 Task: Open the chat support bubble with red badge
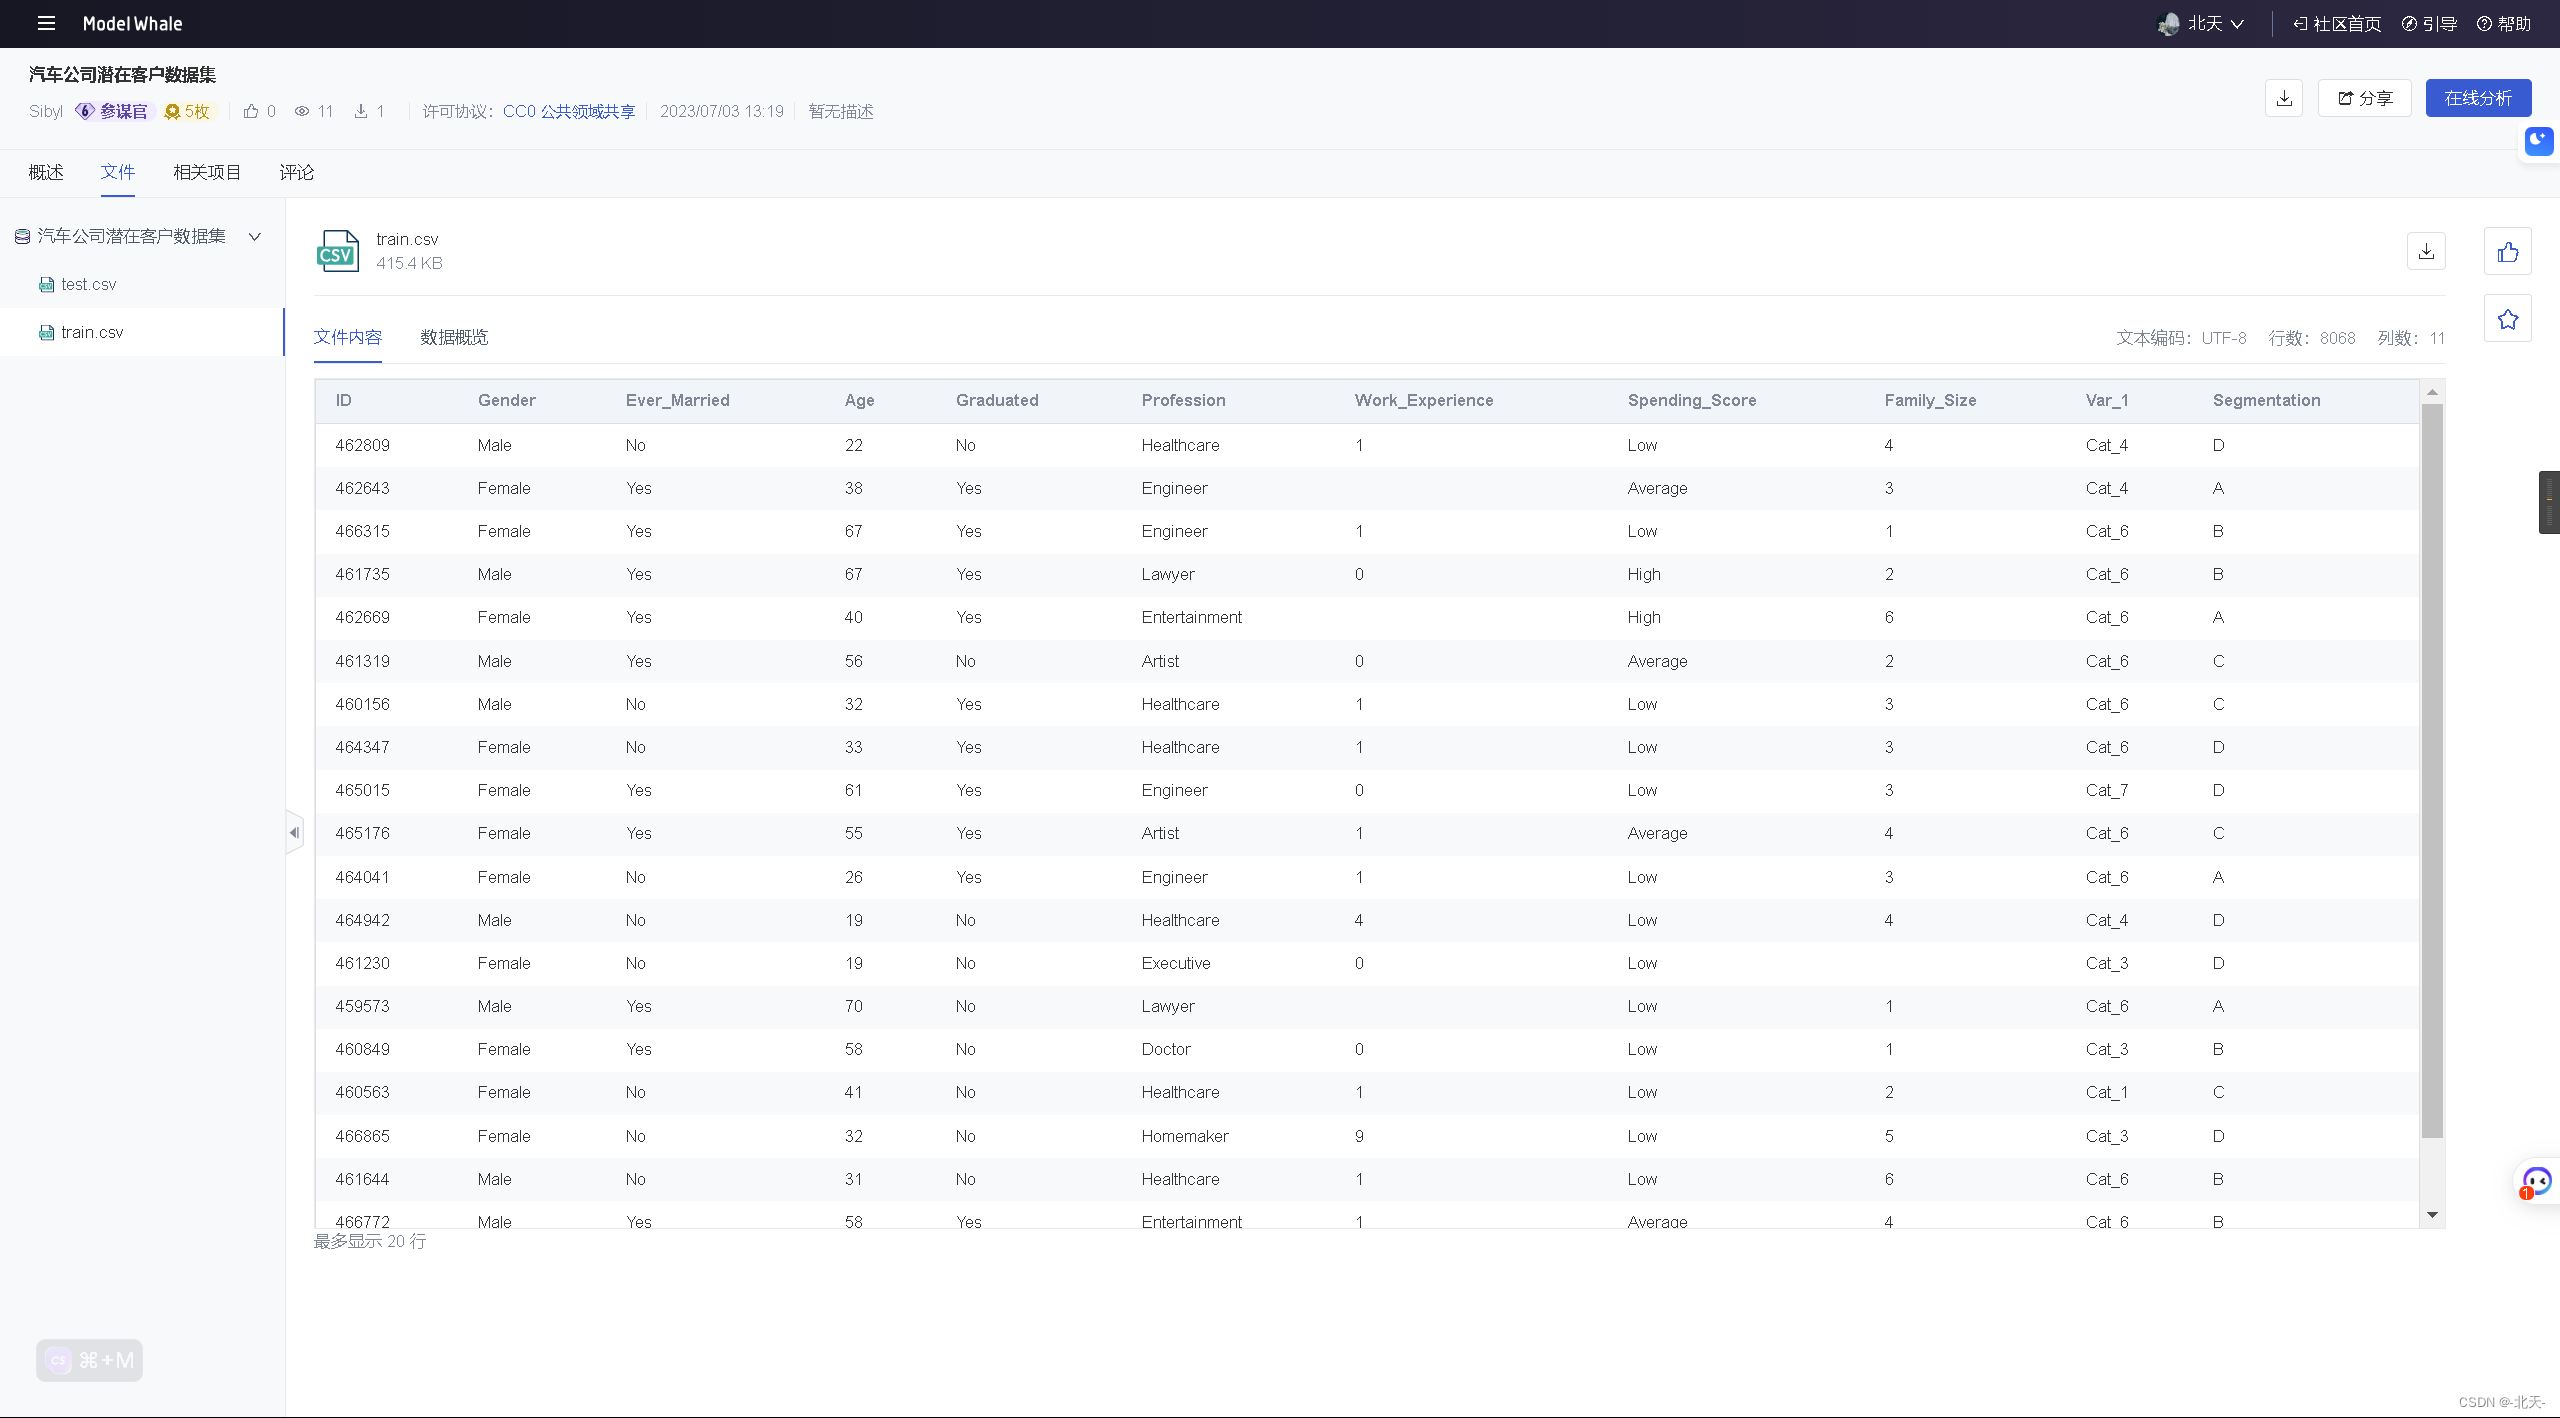(x=2536, y=1182)
